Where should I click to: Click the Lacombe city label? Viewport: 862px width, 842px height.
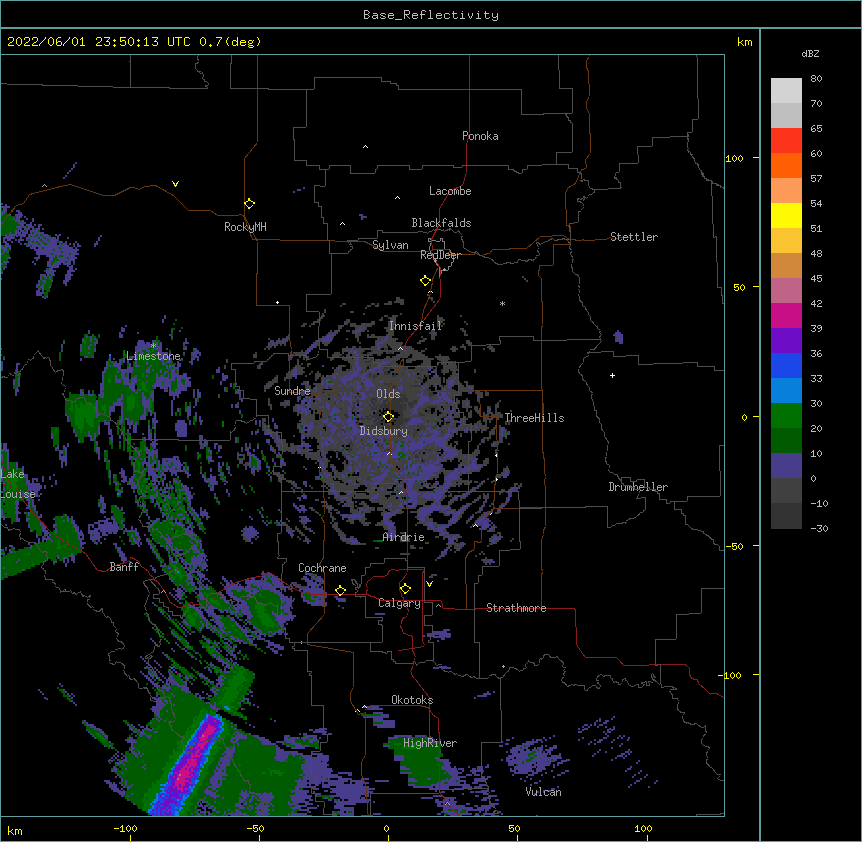pyautogui.click(x=450, y=191)
